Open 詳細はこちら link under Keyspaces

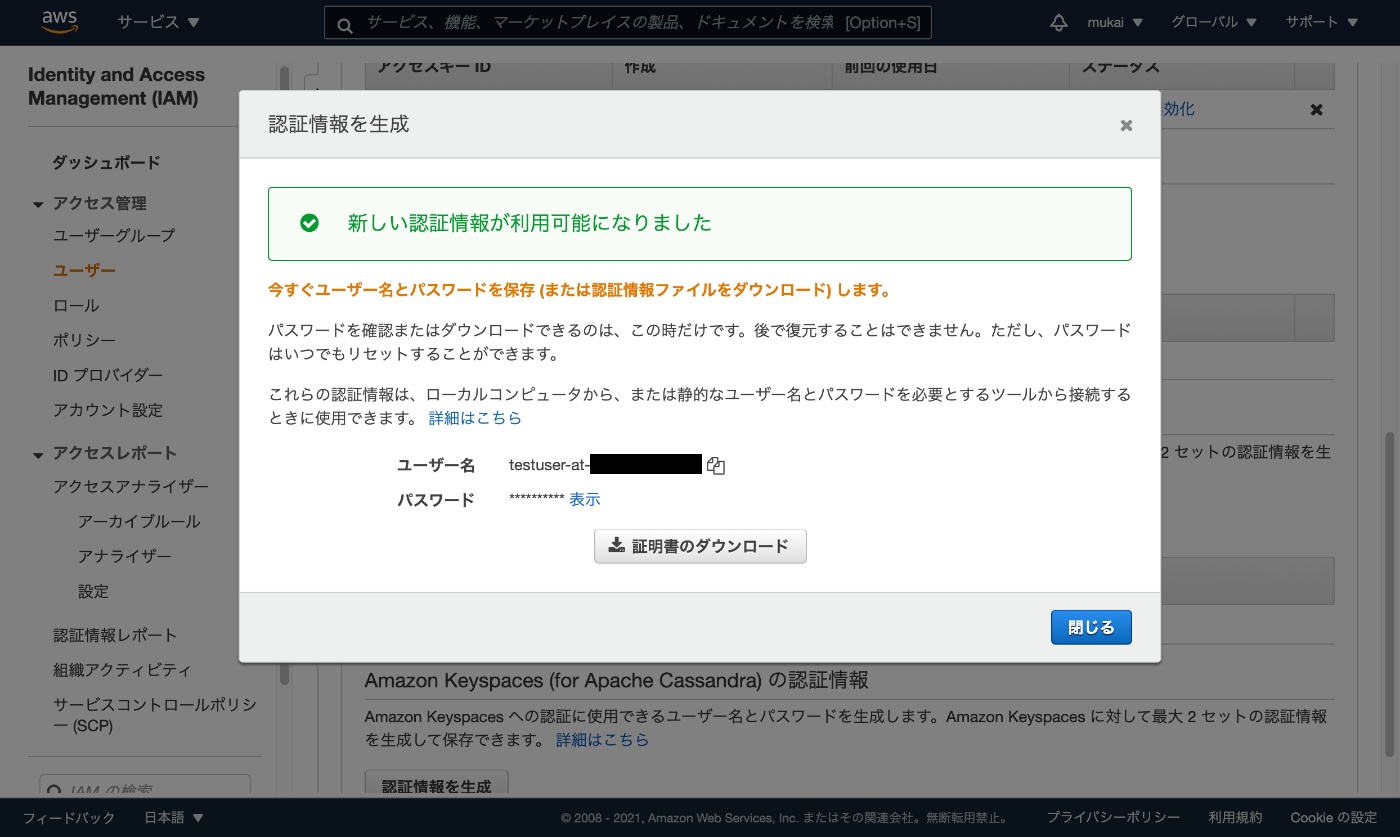tap(603, 740)
